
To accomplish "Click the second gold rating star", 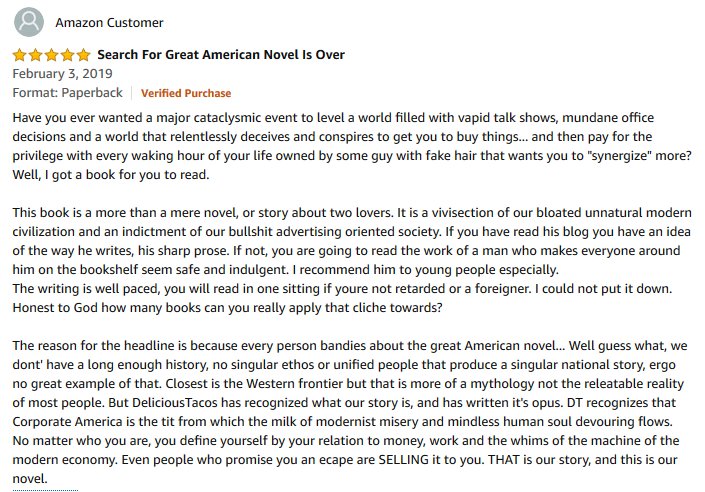I will pyautogui.click(x=36, y=55).
